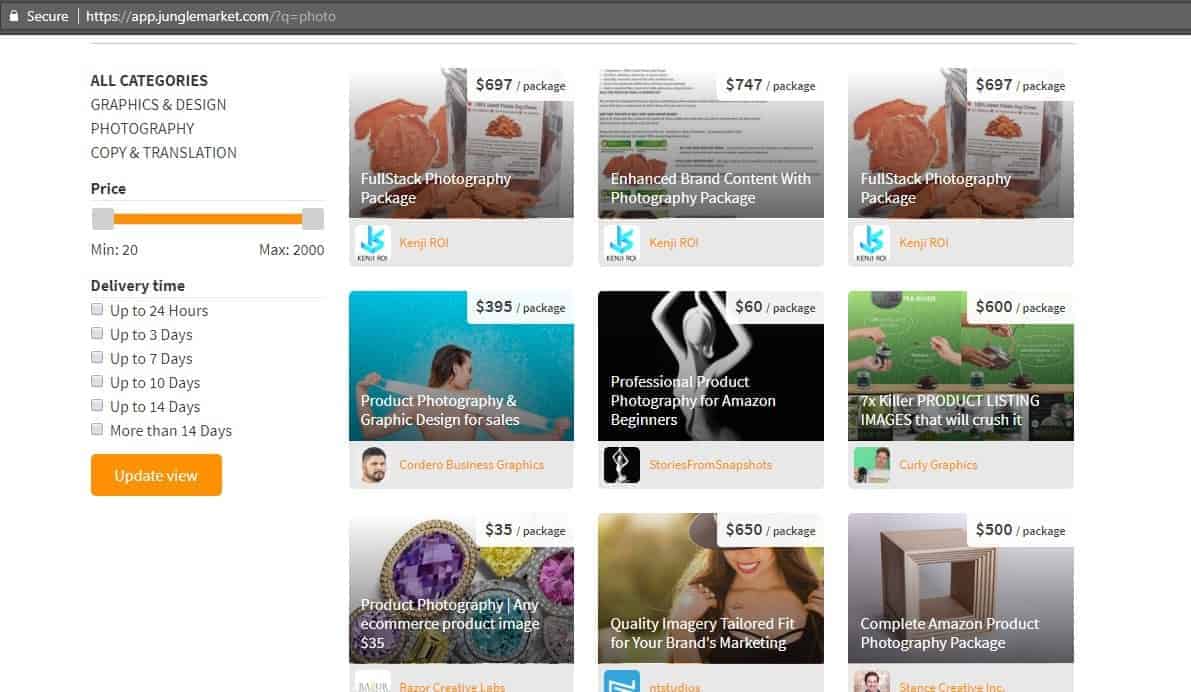Click the $60 / package price tag
1191x692 pixels.
(775, 307)
